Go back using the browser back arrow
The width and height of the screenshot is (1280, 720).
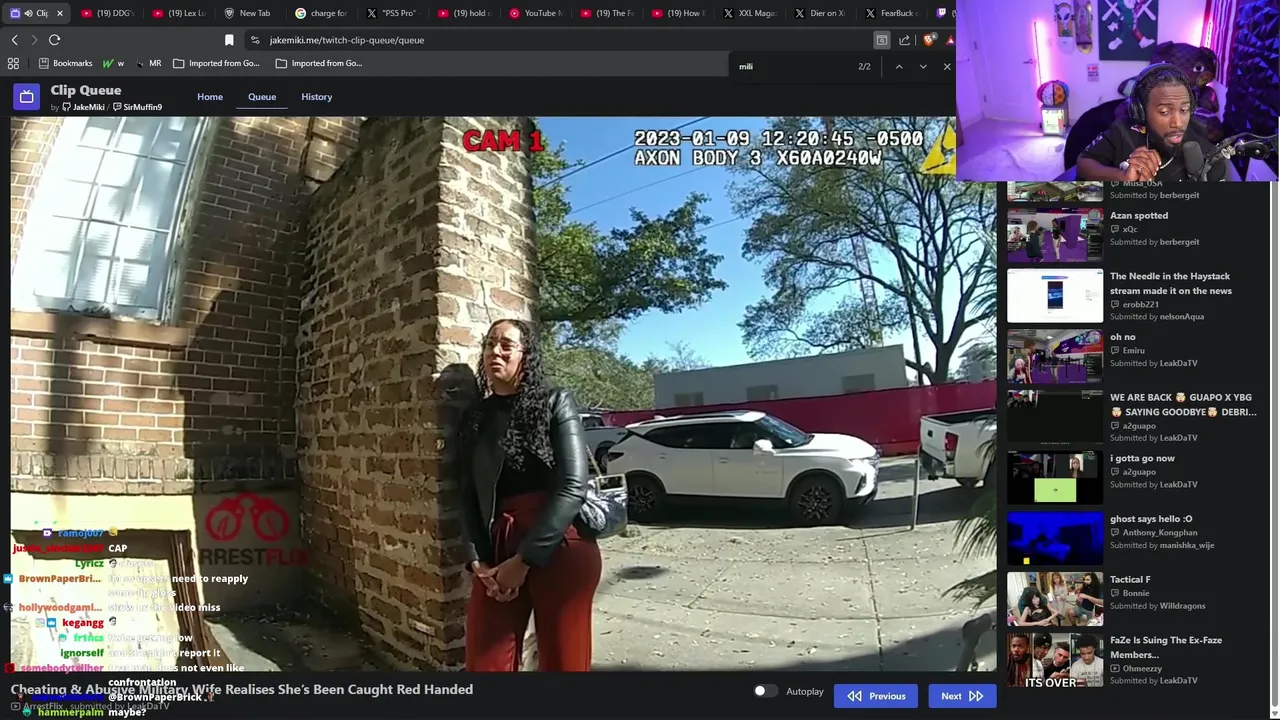(14, 40)
